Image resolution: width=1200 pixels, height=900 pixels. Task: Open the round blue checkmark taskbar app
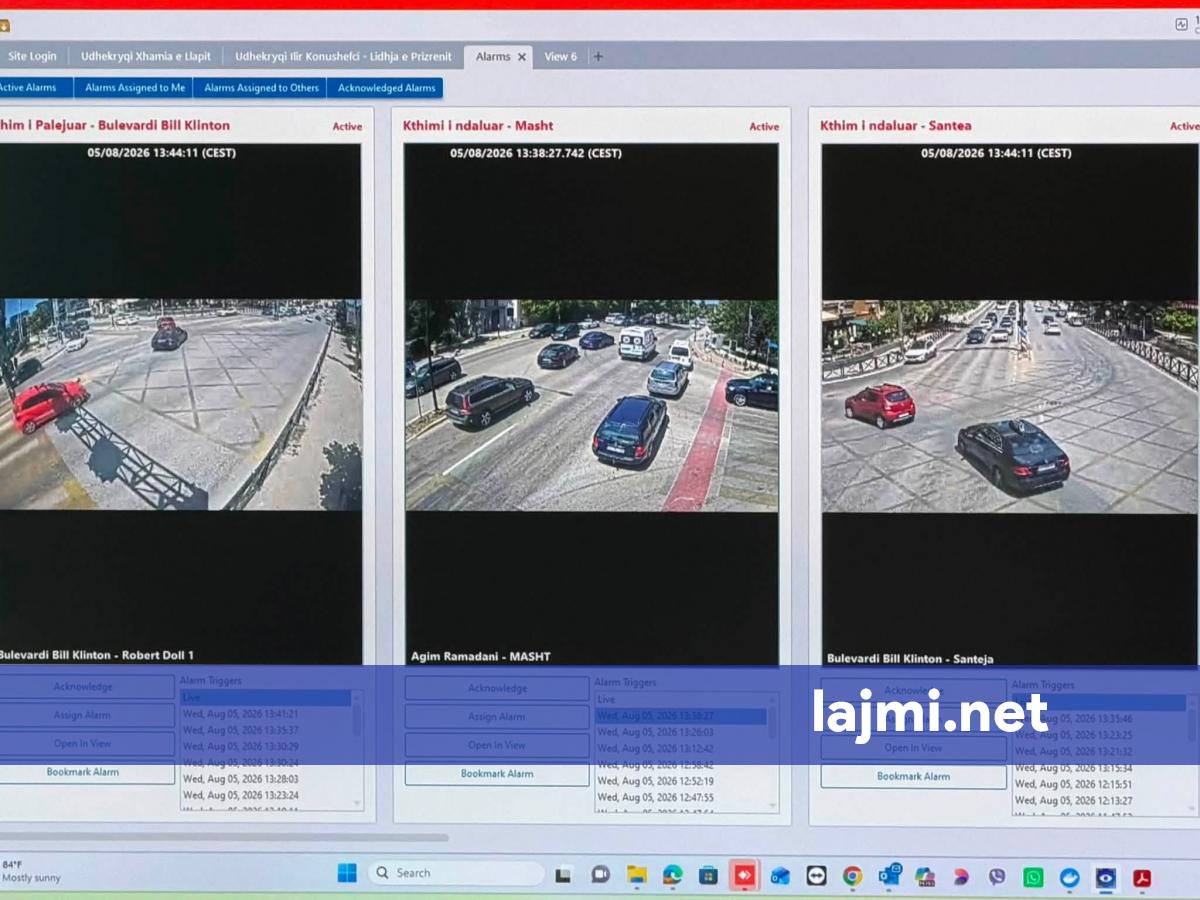(x=1069, y=878)
